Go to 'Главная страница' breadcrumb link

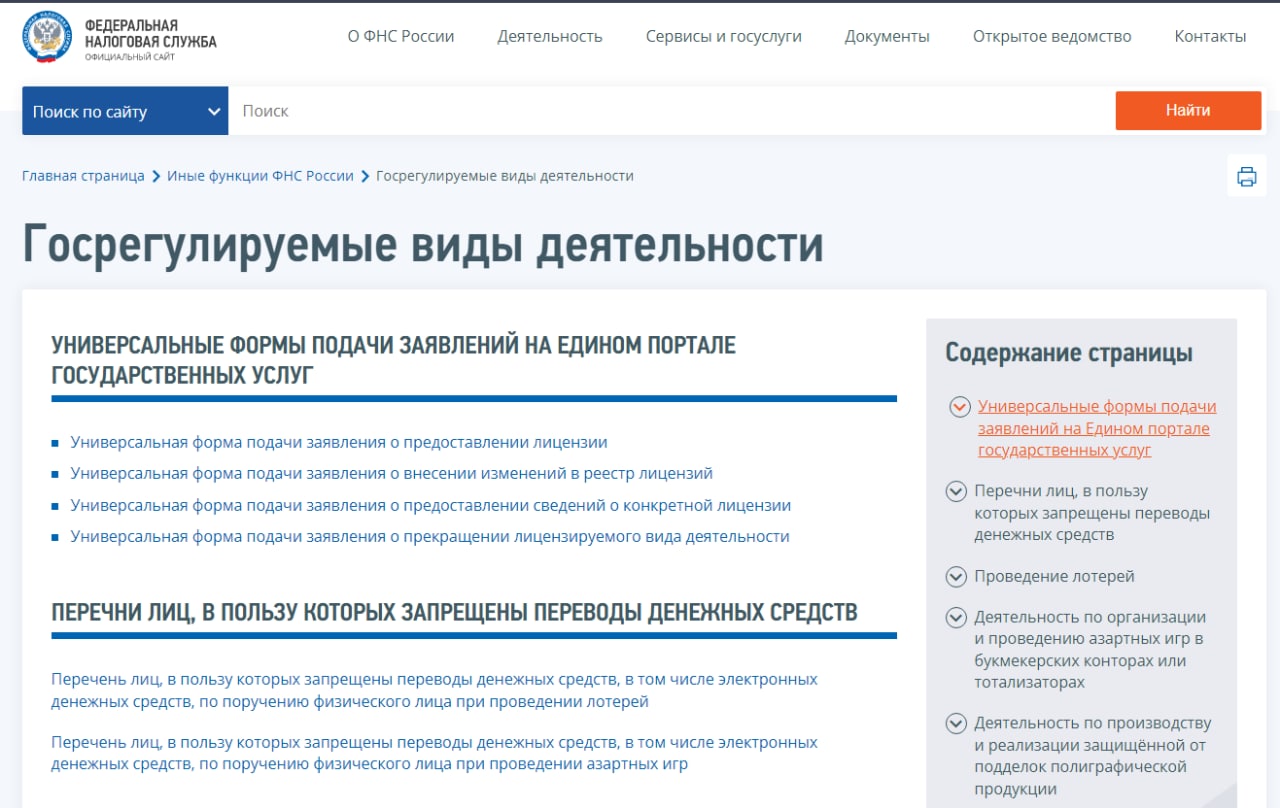83,176
